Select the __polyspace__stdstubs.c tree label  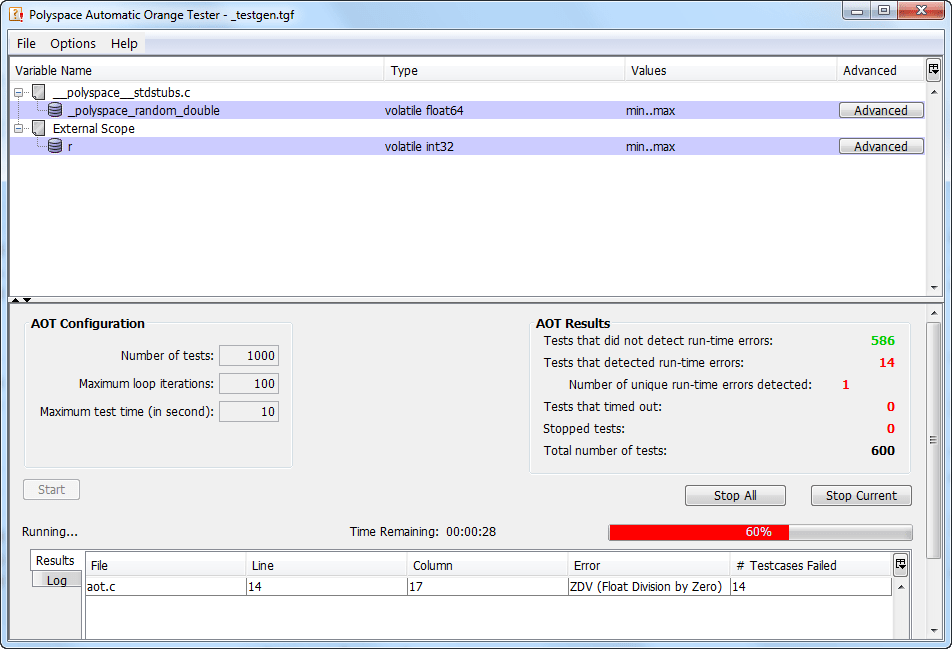tap(121, 92)
